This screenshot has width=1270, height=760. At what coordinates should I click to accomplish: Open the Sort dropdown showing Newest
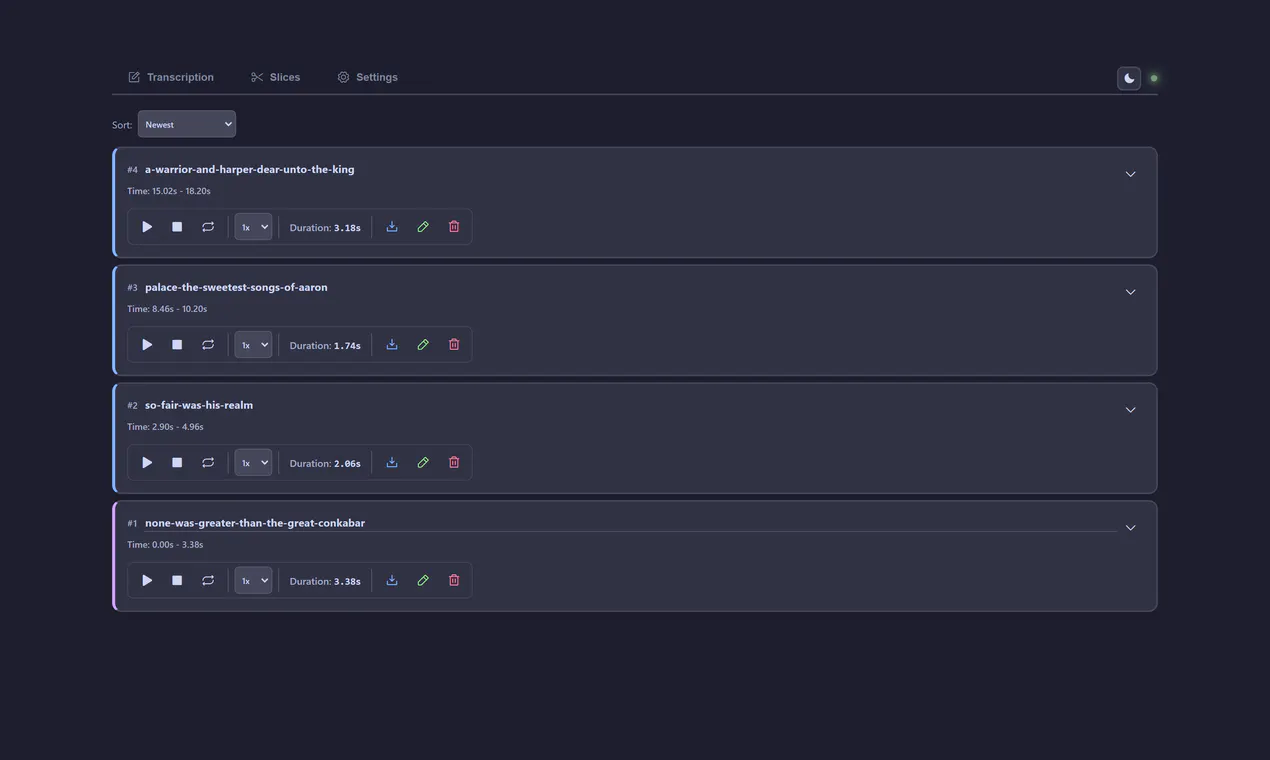(187, 124)
